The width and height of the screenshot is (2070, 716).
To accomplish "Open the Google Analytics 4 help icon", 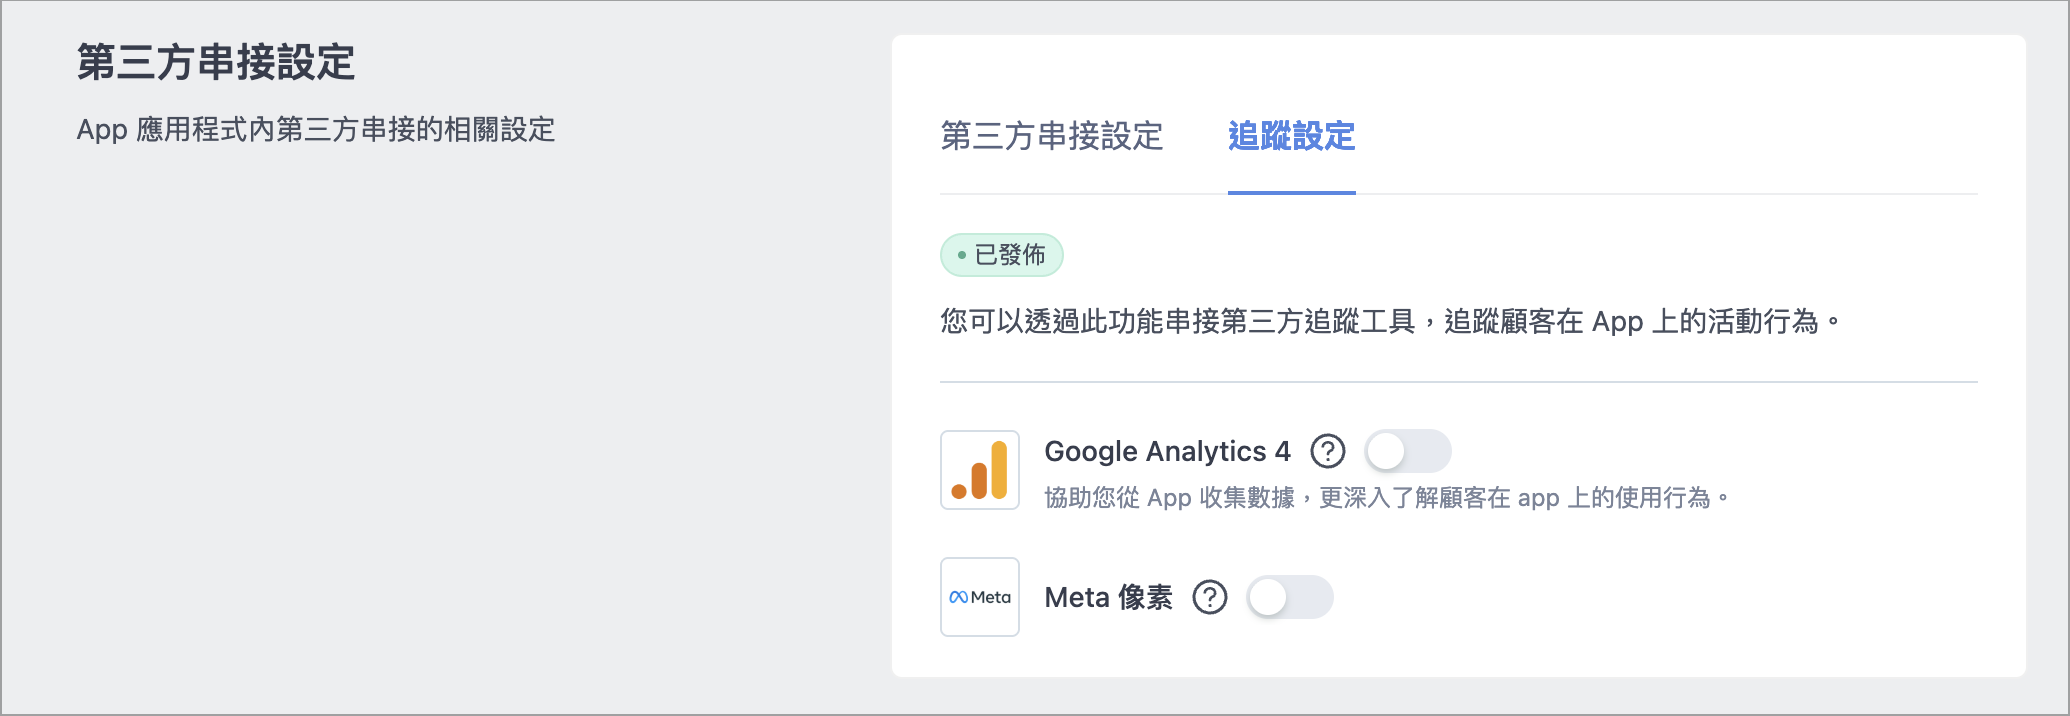I will point(1327,452).
